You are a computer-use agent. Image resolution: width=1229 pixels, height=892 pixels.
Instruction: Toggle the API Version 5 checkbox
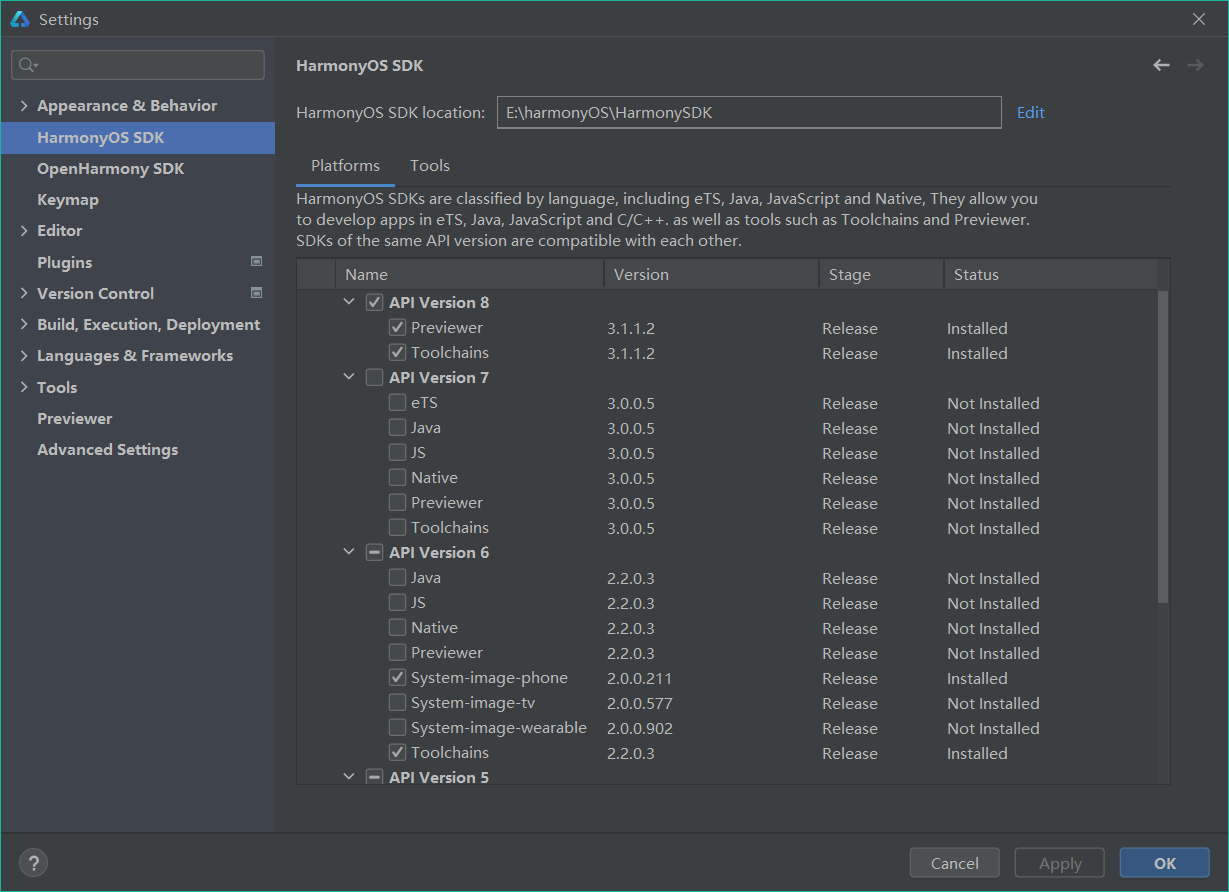point(374,777)
